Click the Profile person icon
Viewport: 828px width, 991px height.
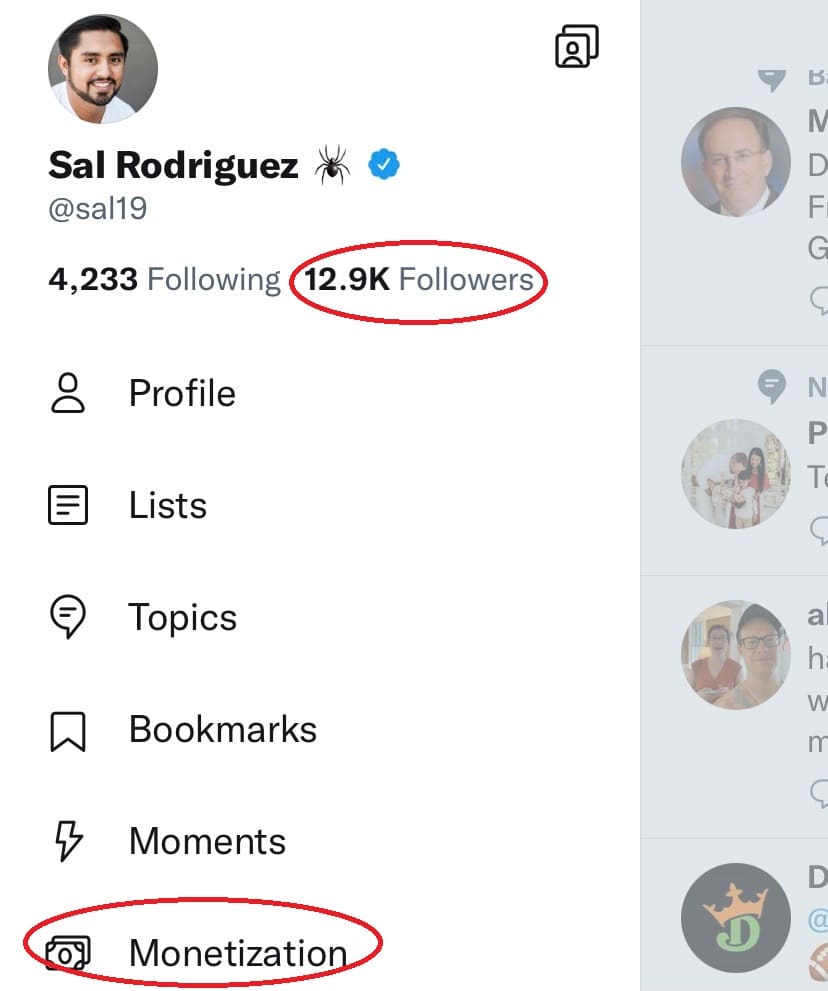68,394
